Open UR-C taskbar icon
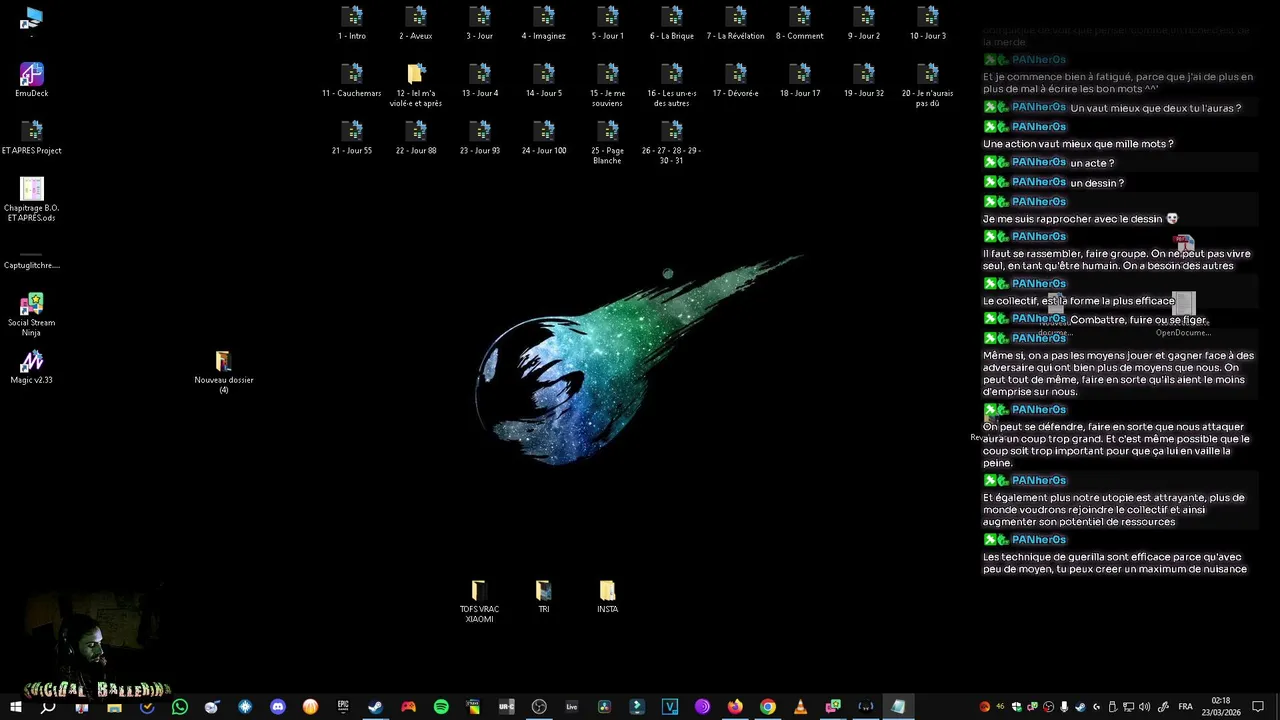 (x=507, y=707)
